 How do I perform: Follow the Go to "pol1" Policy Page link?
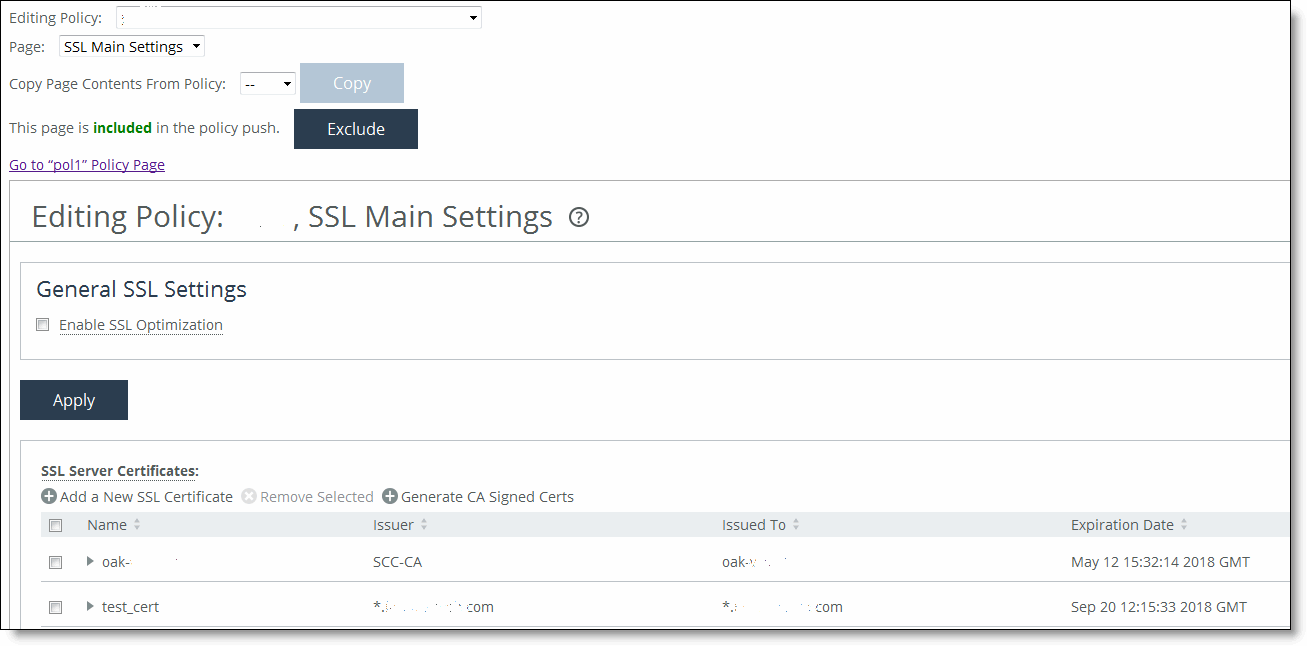pyautogui.click(x=87, y=165)
